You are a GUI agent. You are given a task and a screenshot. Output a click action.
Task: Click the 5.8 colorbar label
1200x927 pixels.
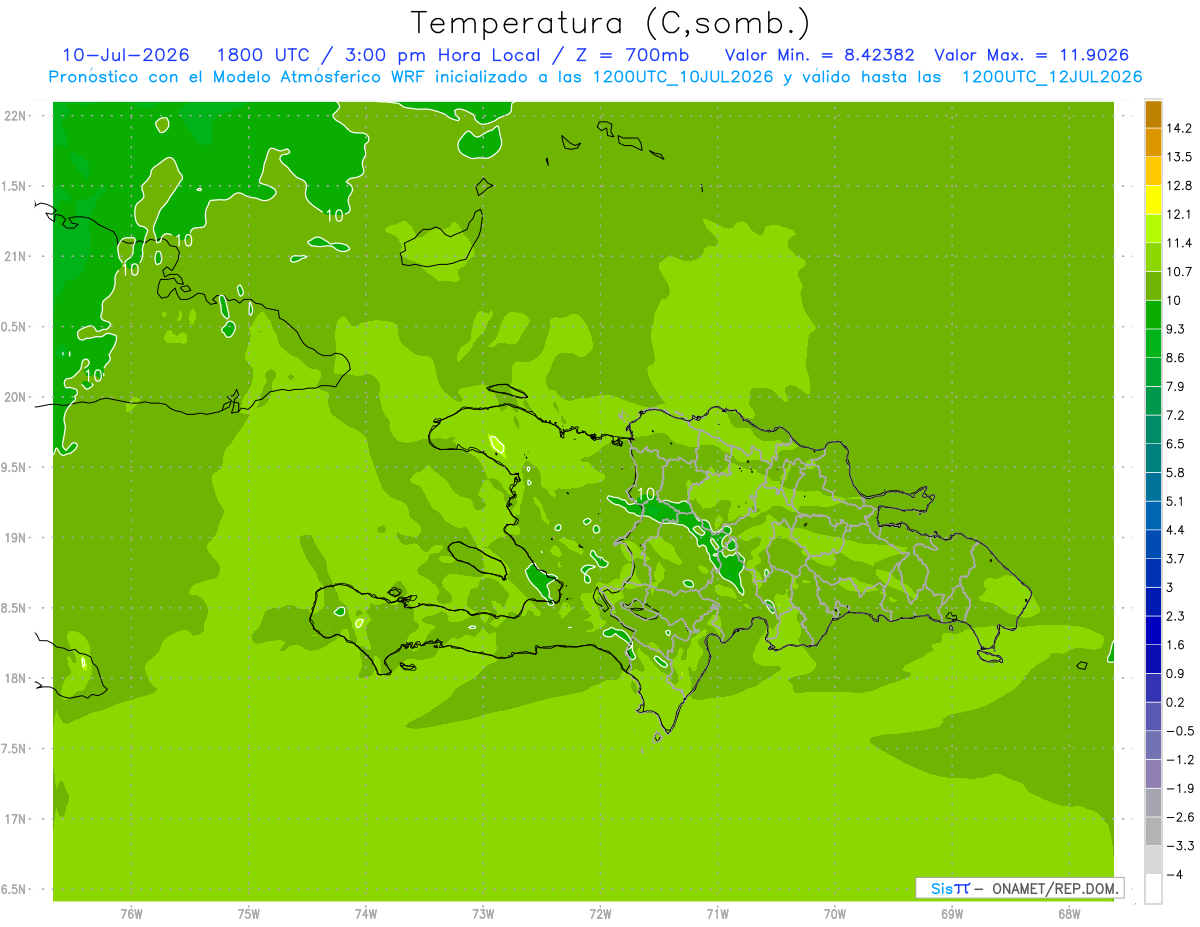[1176, 472]
